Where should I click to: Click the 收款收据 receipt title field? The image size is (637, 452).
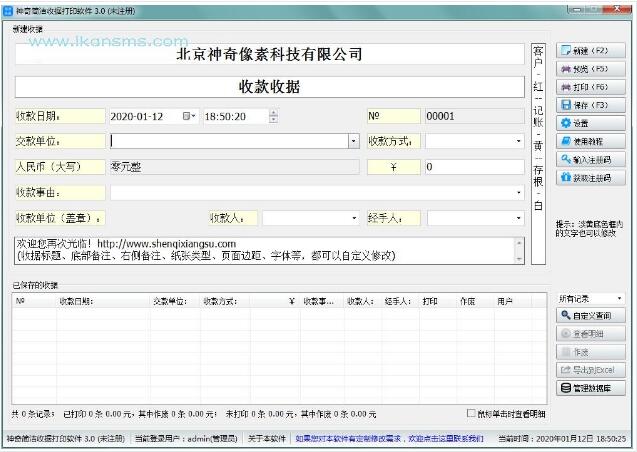(270, 87)
